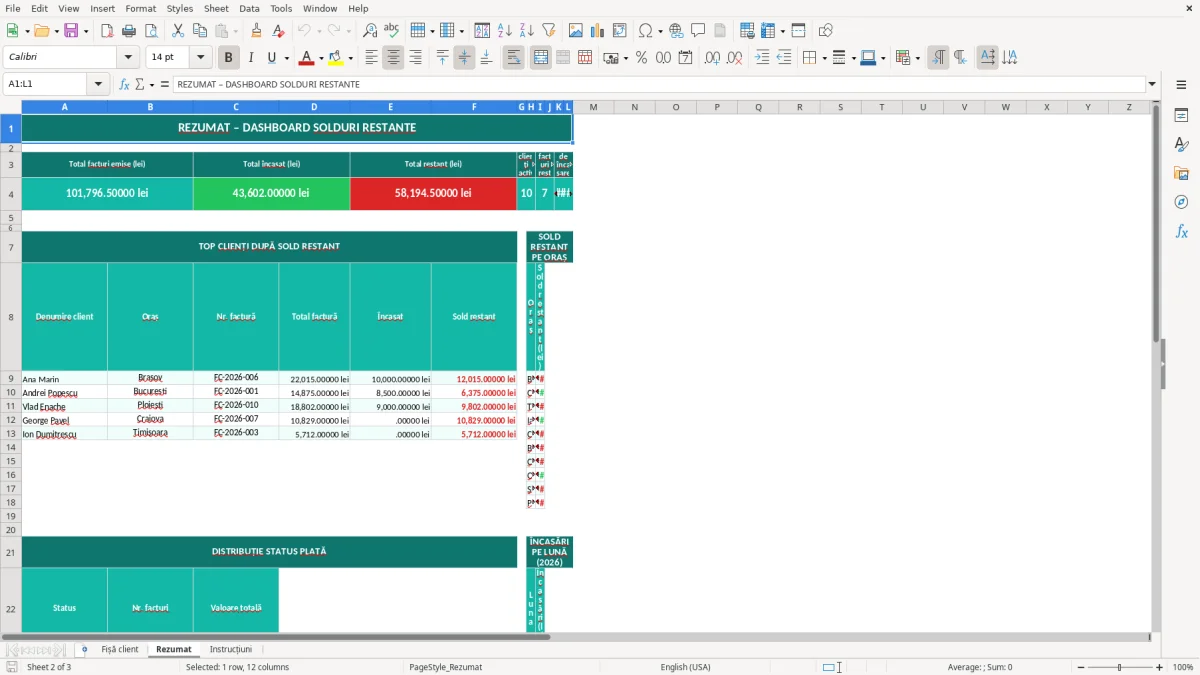The image size is (1200, 675).
Task: Apply the yellow Background Color swatch
Action: click(336, 58)
